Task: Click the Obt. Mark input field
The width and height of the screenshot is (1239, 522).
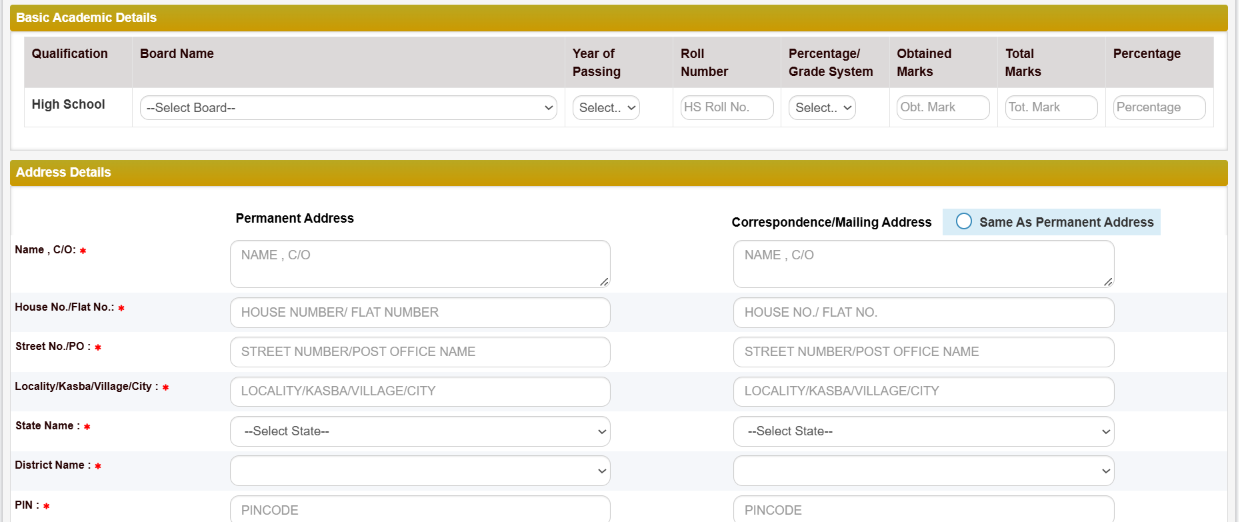Action: coord(943,108)
